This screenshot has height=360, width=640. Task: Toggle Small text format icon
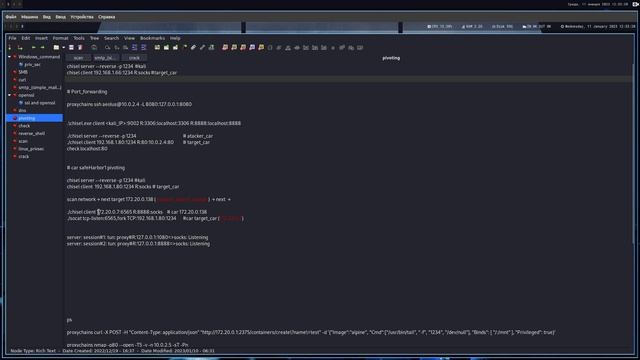pos(333,47)
